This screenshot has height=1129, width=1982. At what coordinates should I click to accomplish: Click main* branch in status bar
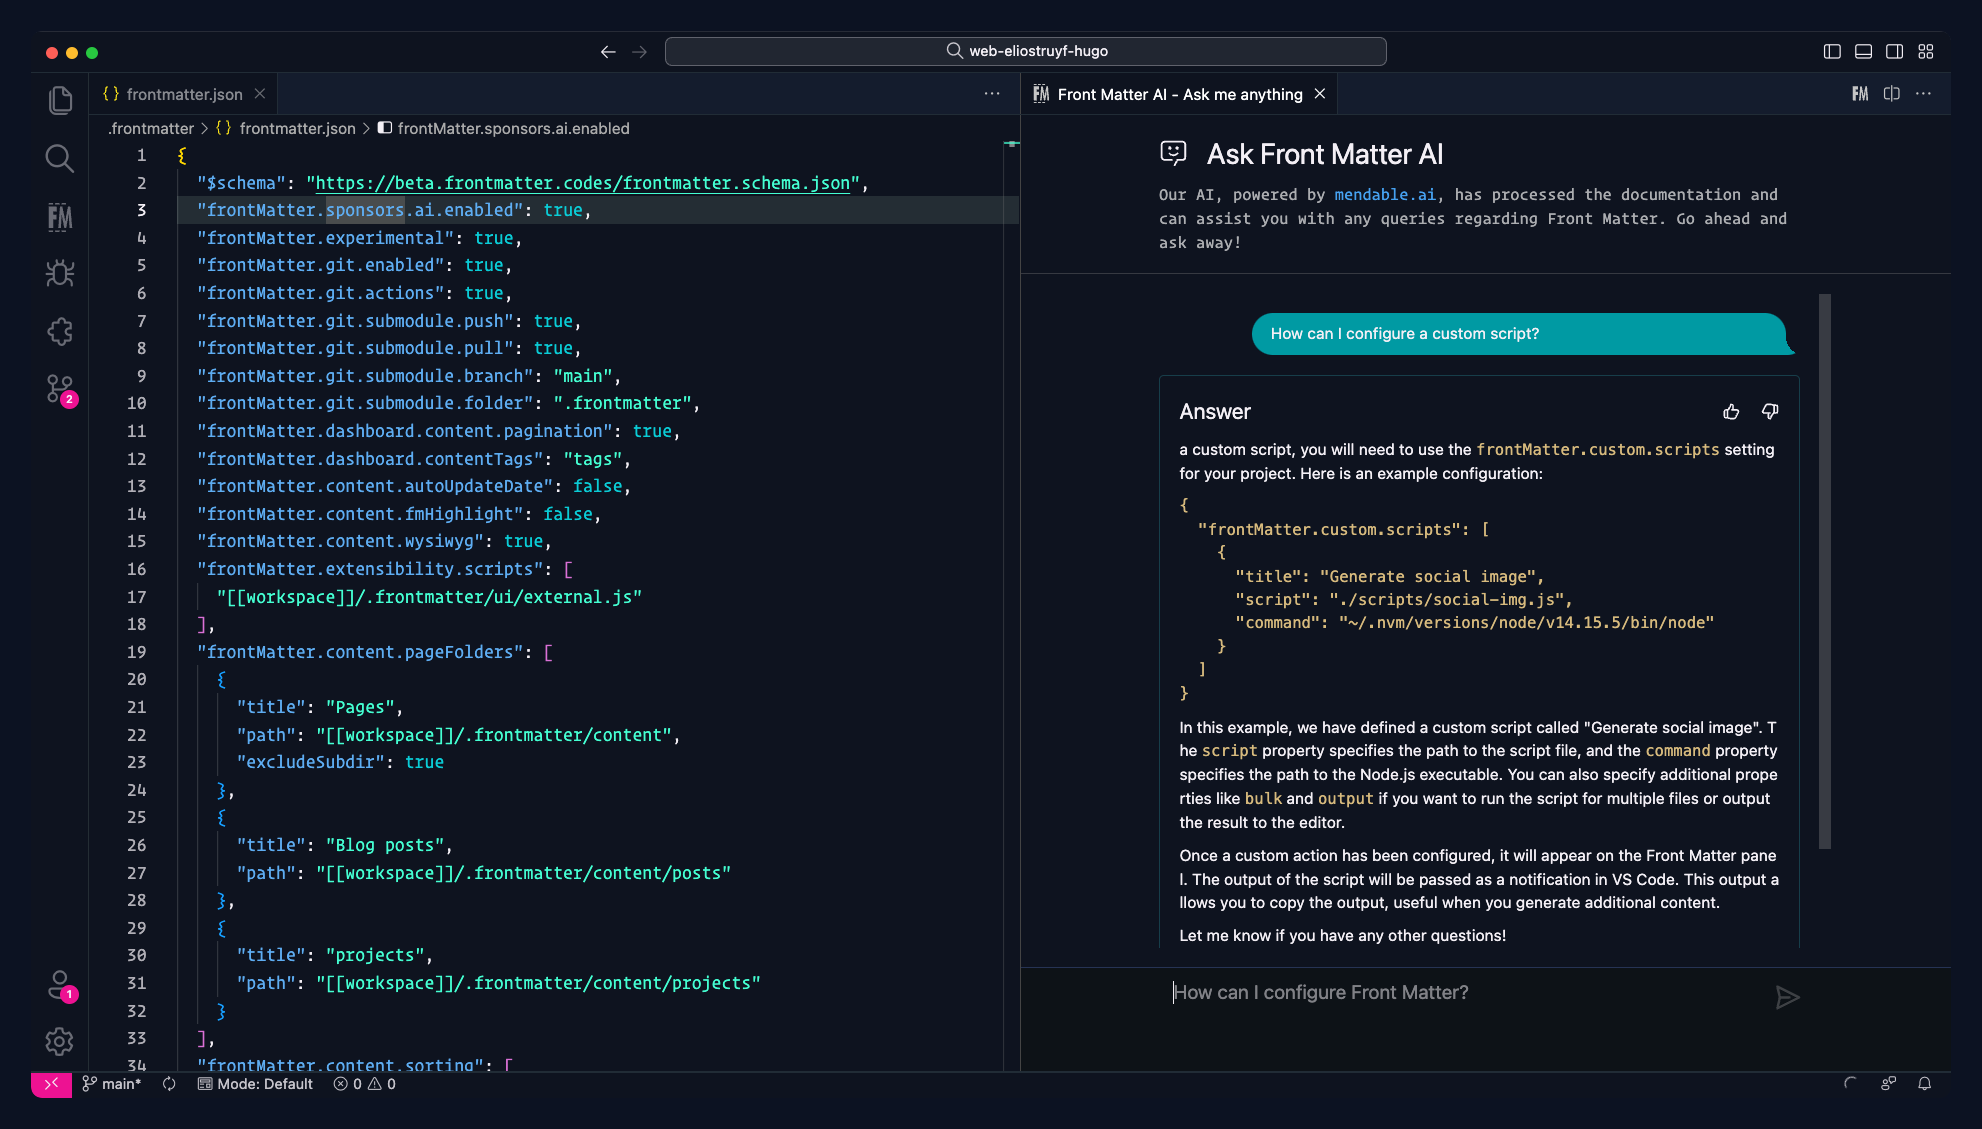tap(112, 1084)
